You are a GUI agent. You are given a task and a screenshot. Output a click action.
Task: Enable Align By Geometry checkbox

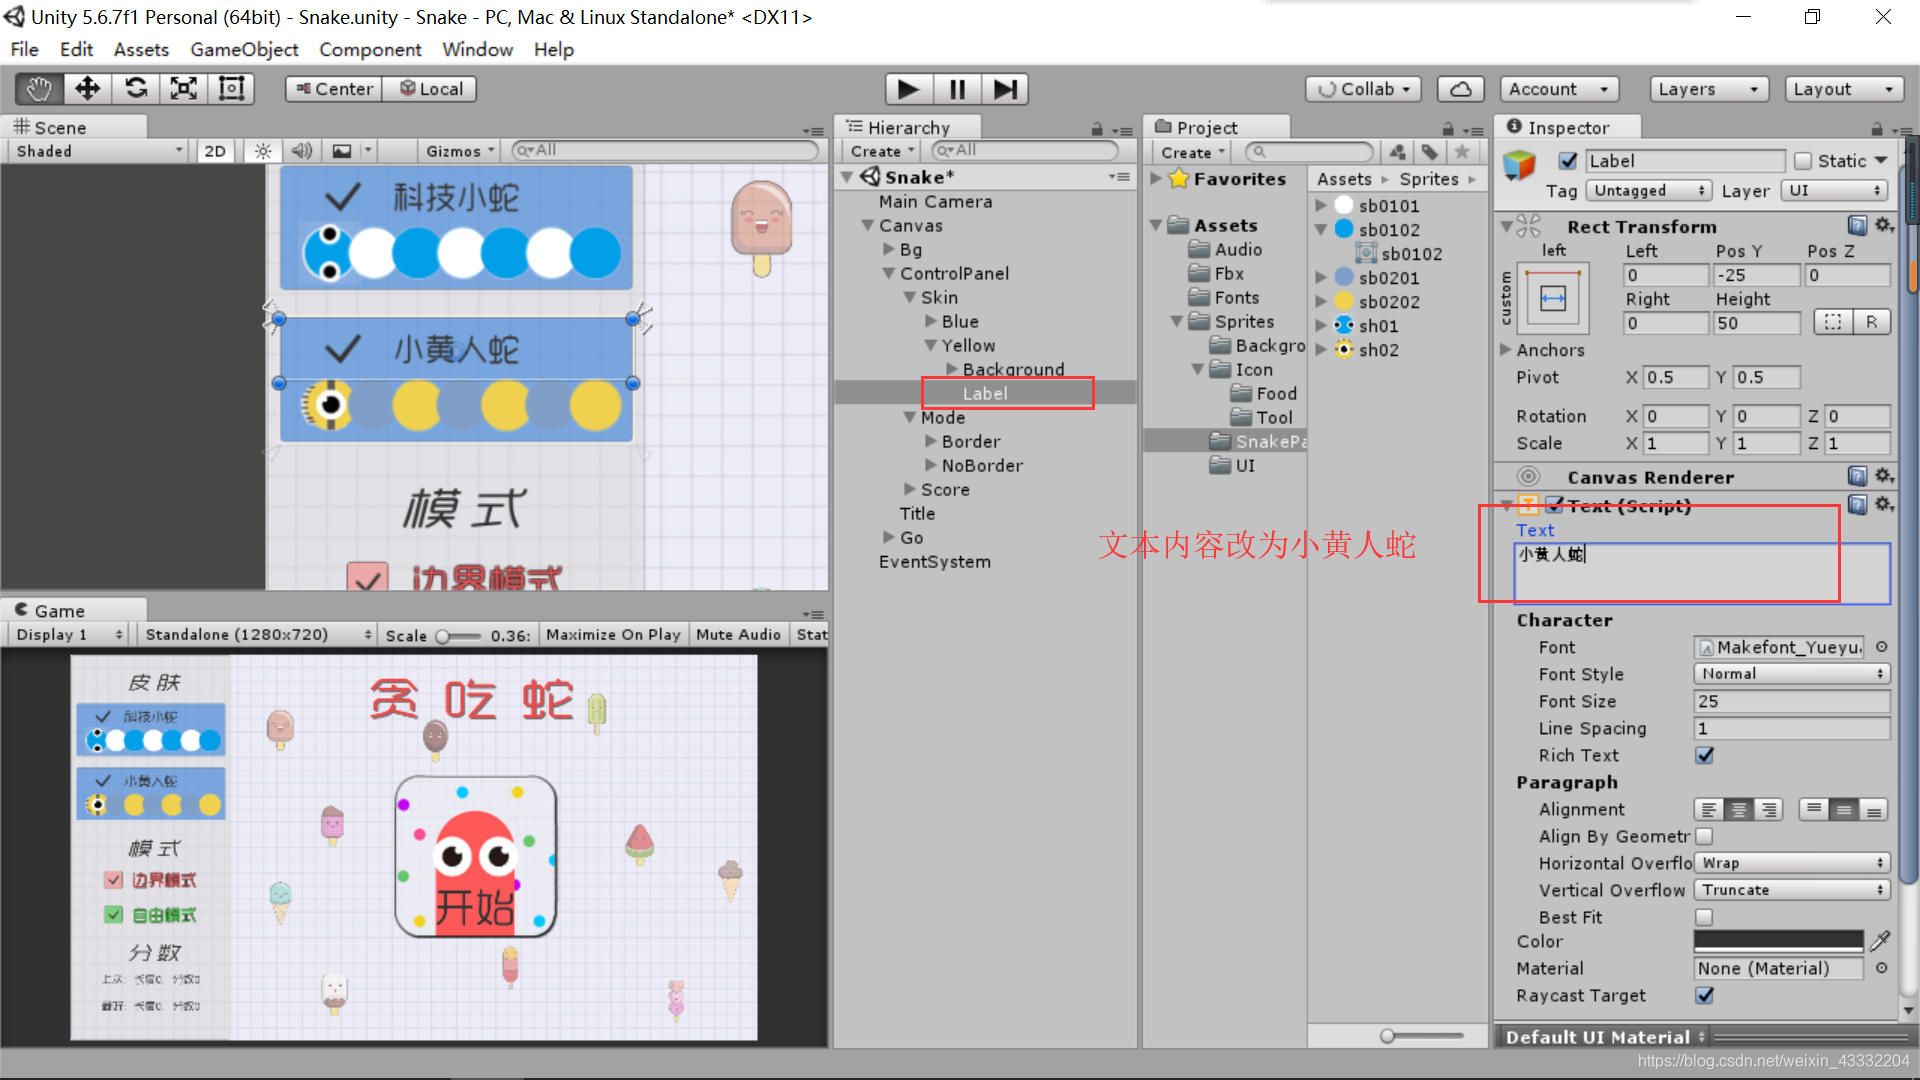1705,836
